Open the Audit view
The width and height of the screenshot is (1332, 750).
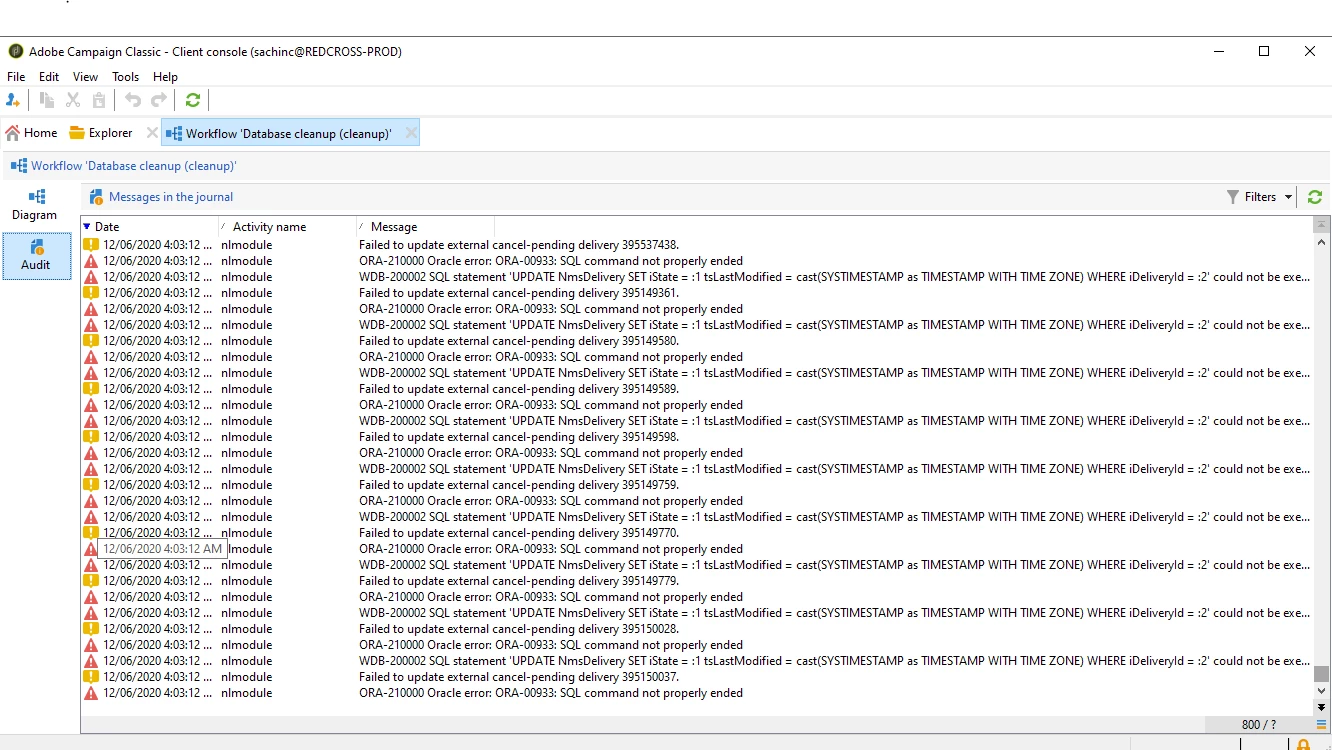coord(36,256)
